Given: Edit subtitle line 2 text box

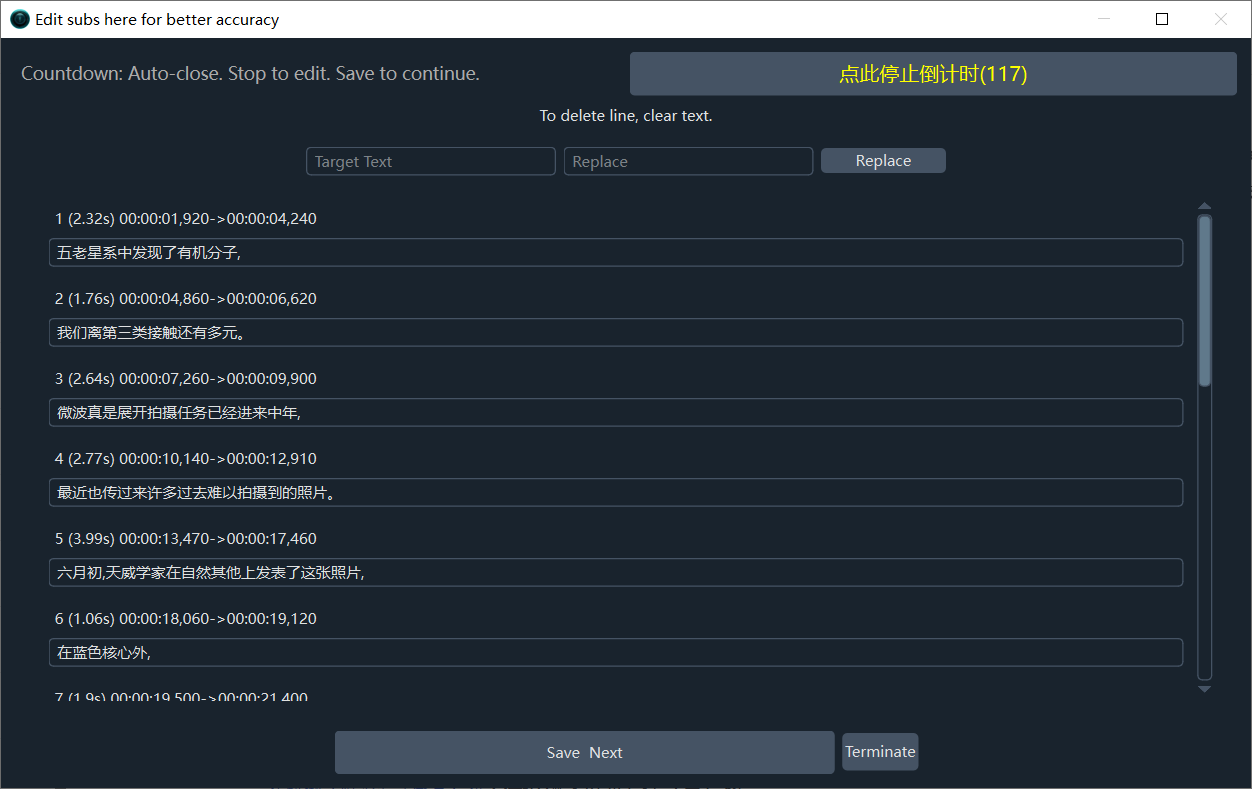Looking at the screenshot, I should [x=615, y=333].
